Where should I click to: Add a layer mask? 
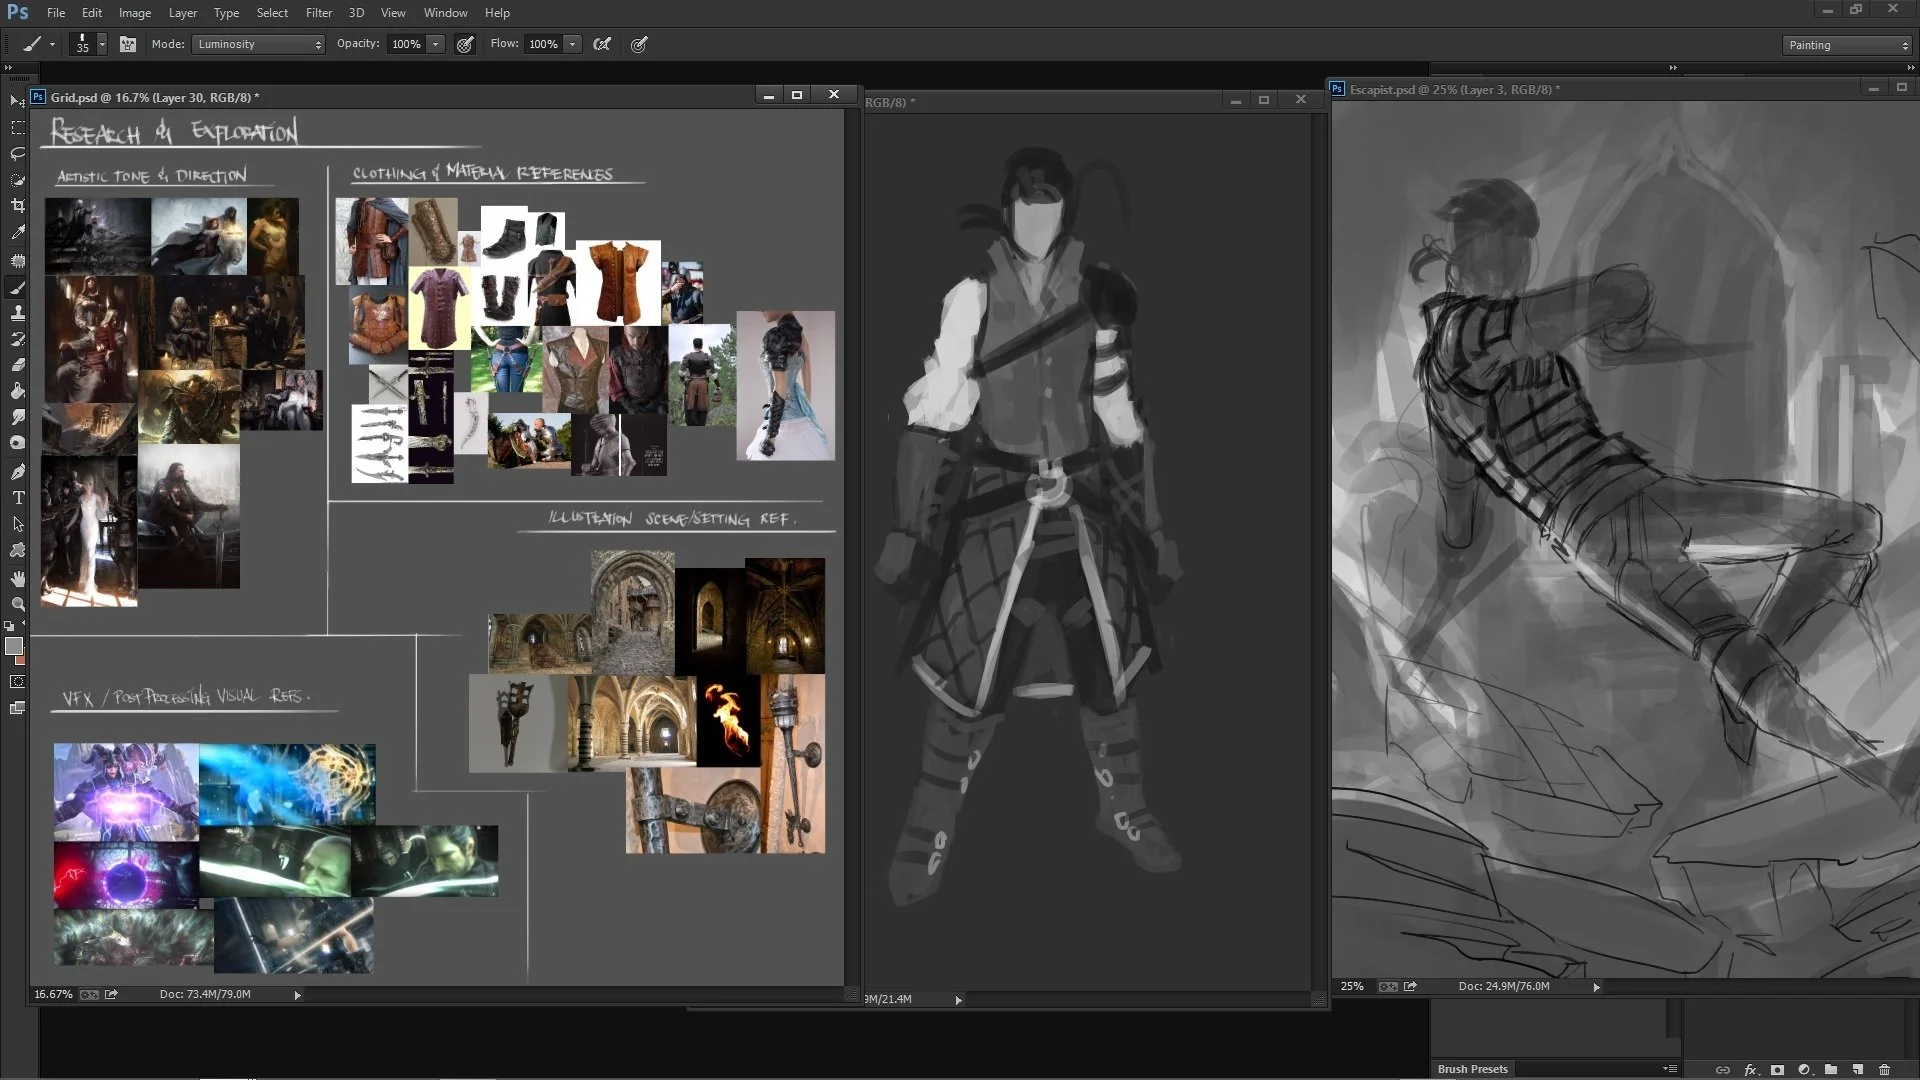[x=1777, y=1070]
